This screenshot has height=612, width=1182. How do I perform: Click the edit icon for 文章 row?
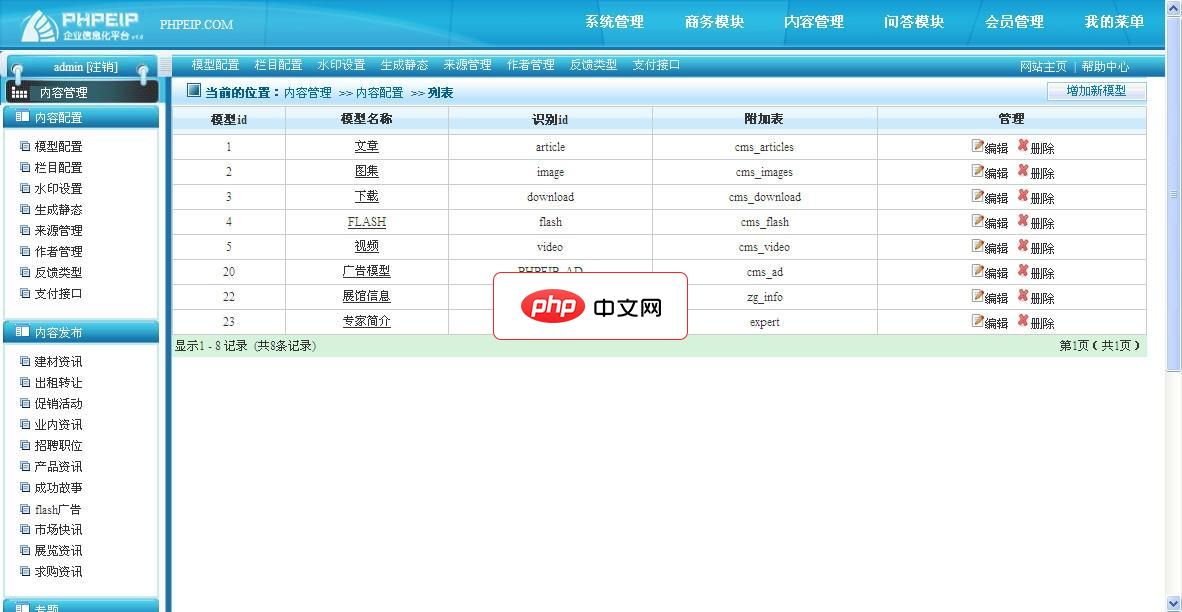coord(978,146)
